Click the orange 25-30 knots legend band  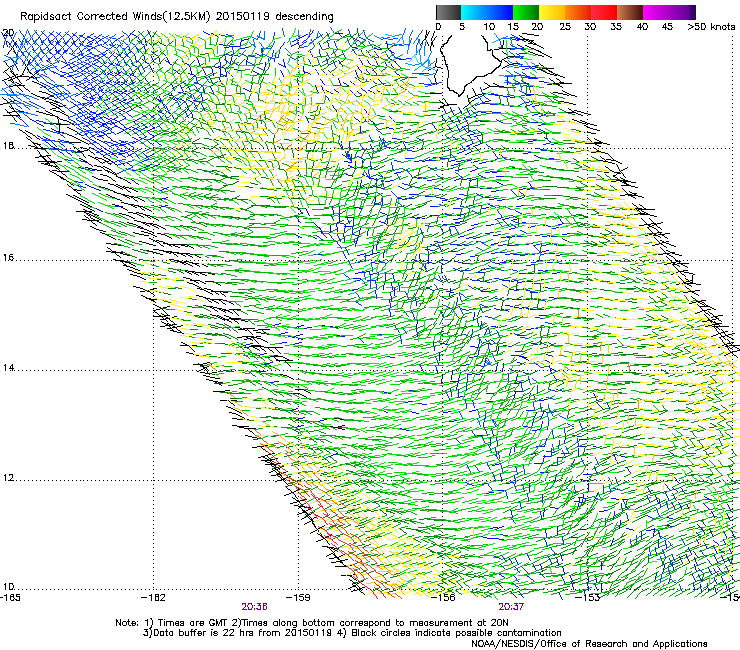pos(578,12)
